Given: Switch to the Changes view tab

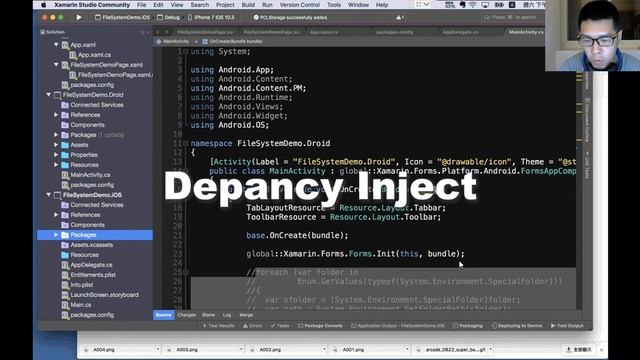Looking at the screenshot, I should point(187,315).
